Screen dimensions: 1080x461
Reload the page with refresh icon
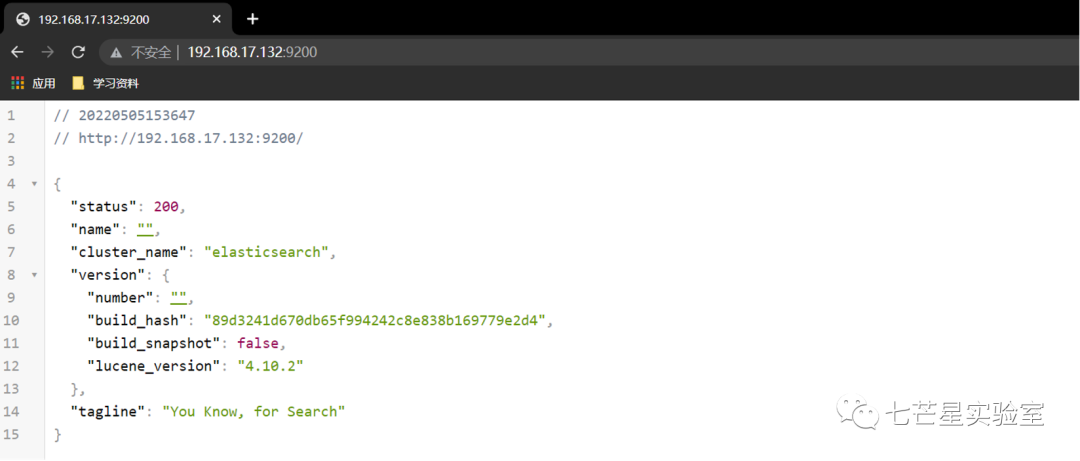point(79,52)
